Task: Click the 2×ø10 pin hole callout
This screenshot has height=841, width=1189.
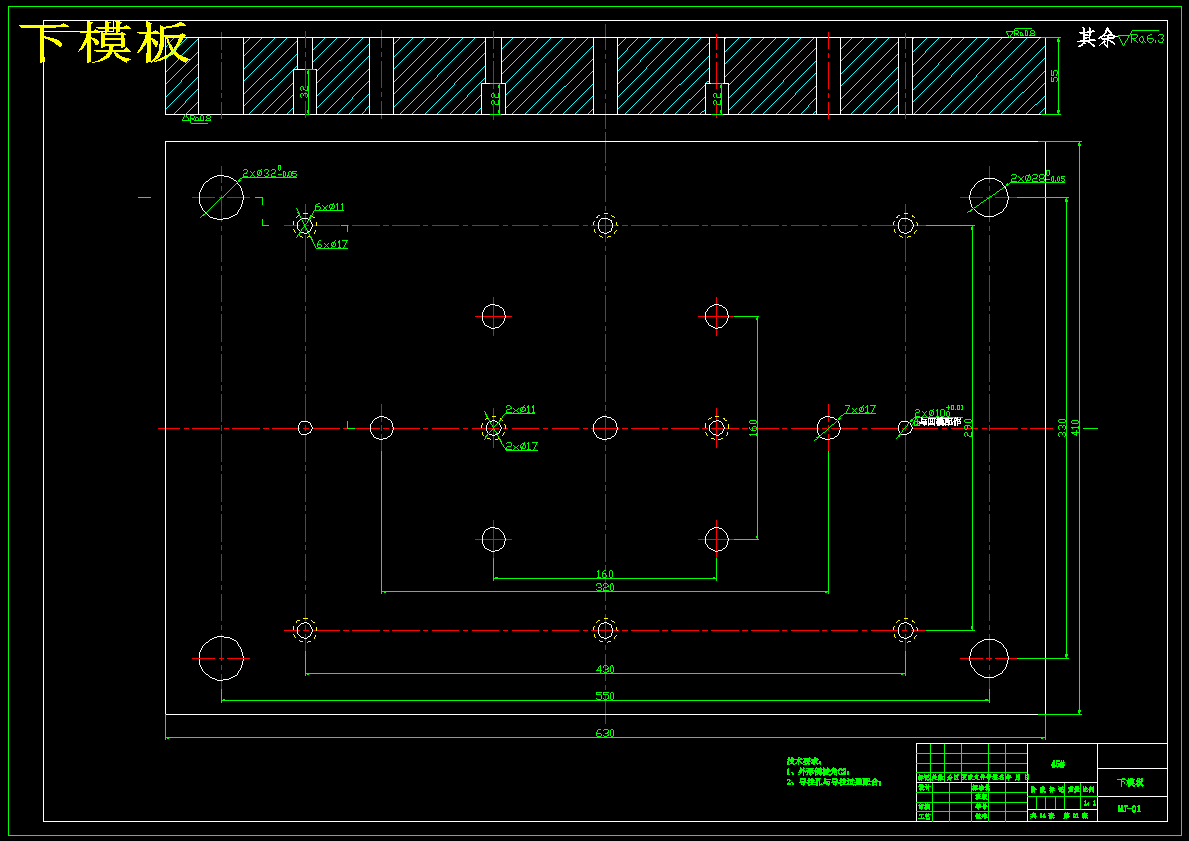Action: (x=939, y=412)
